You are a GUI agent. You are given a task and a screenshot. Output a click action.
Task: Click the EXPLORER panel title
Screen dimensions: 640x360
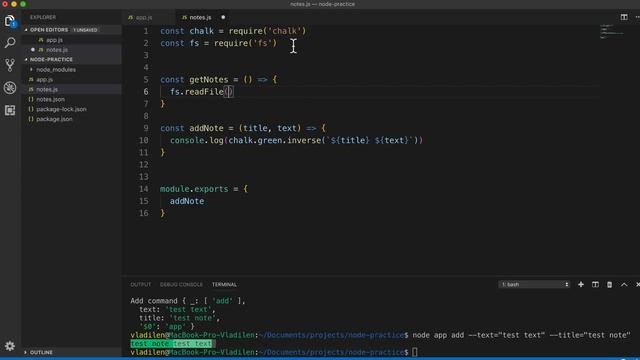click(43, 17)
